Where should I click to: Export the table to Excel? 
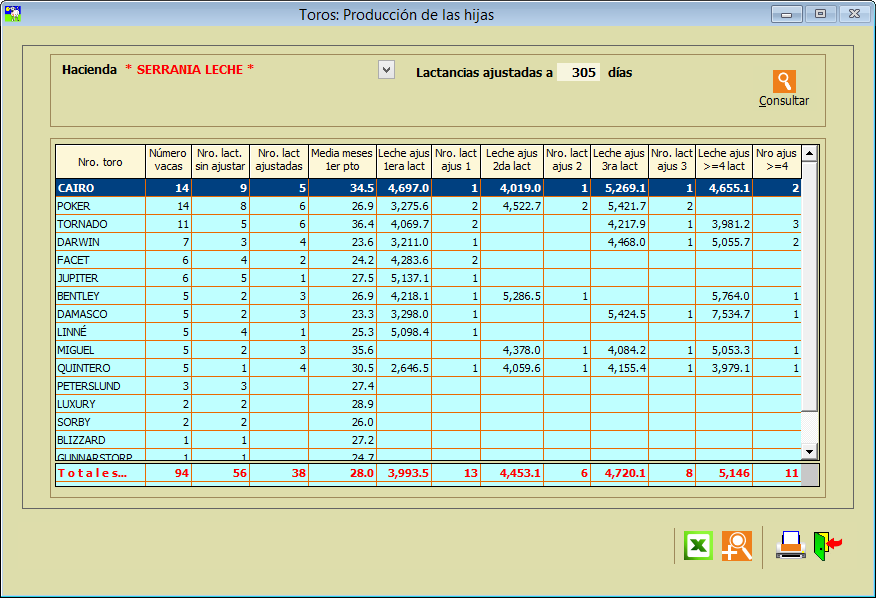click(698, 546)
